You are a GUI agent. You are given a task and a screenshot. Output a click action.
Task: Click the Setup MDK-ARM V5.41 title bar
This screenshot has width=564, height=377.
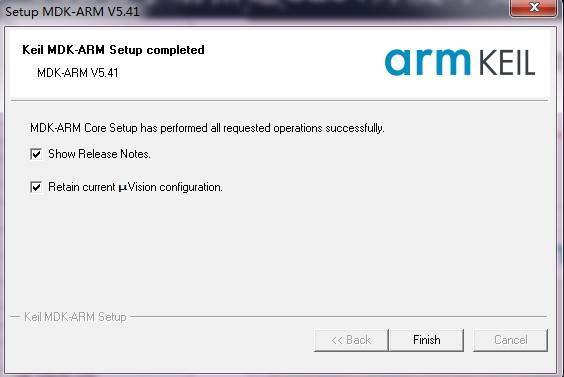252,12
